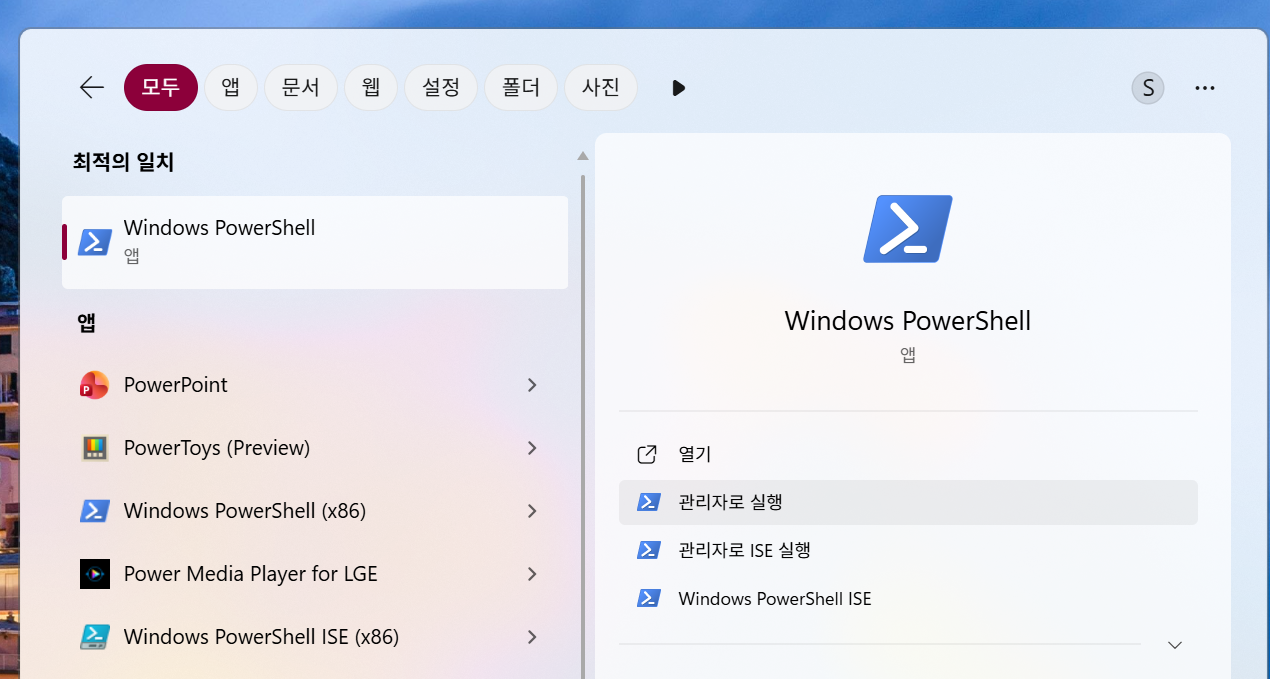Open Windows PowerShell (x86) result
Viewport: 1270px width, 679px height.
(315, 511)
